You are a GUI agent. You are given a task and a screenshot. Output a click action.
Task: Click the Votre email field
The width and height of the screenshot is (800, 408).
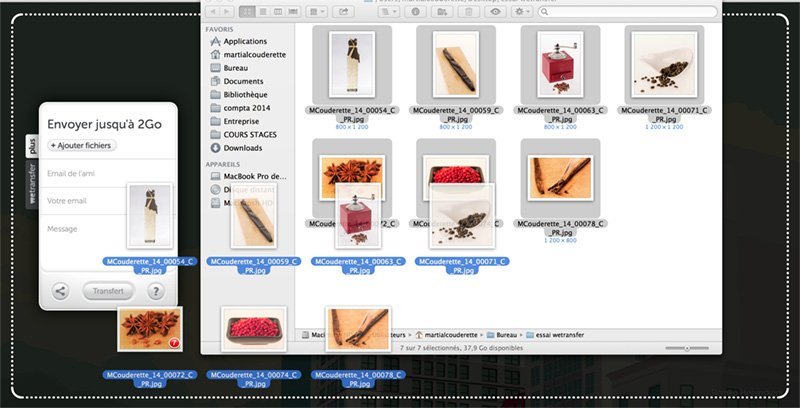[108, 201]
